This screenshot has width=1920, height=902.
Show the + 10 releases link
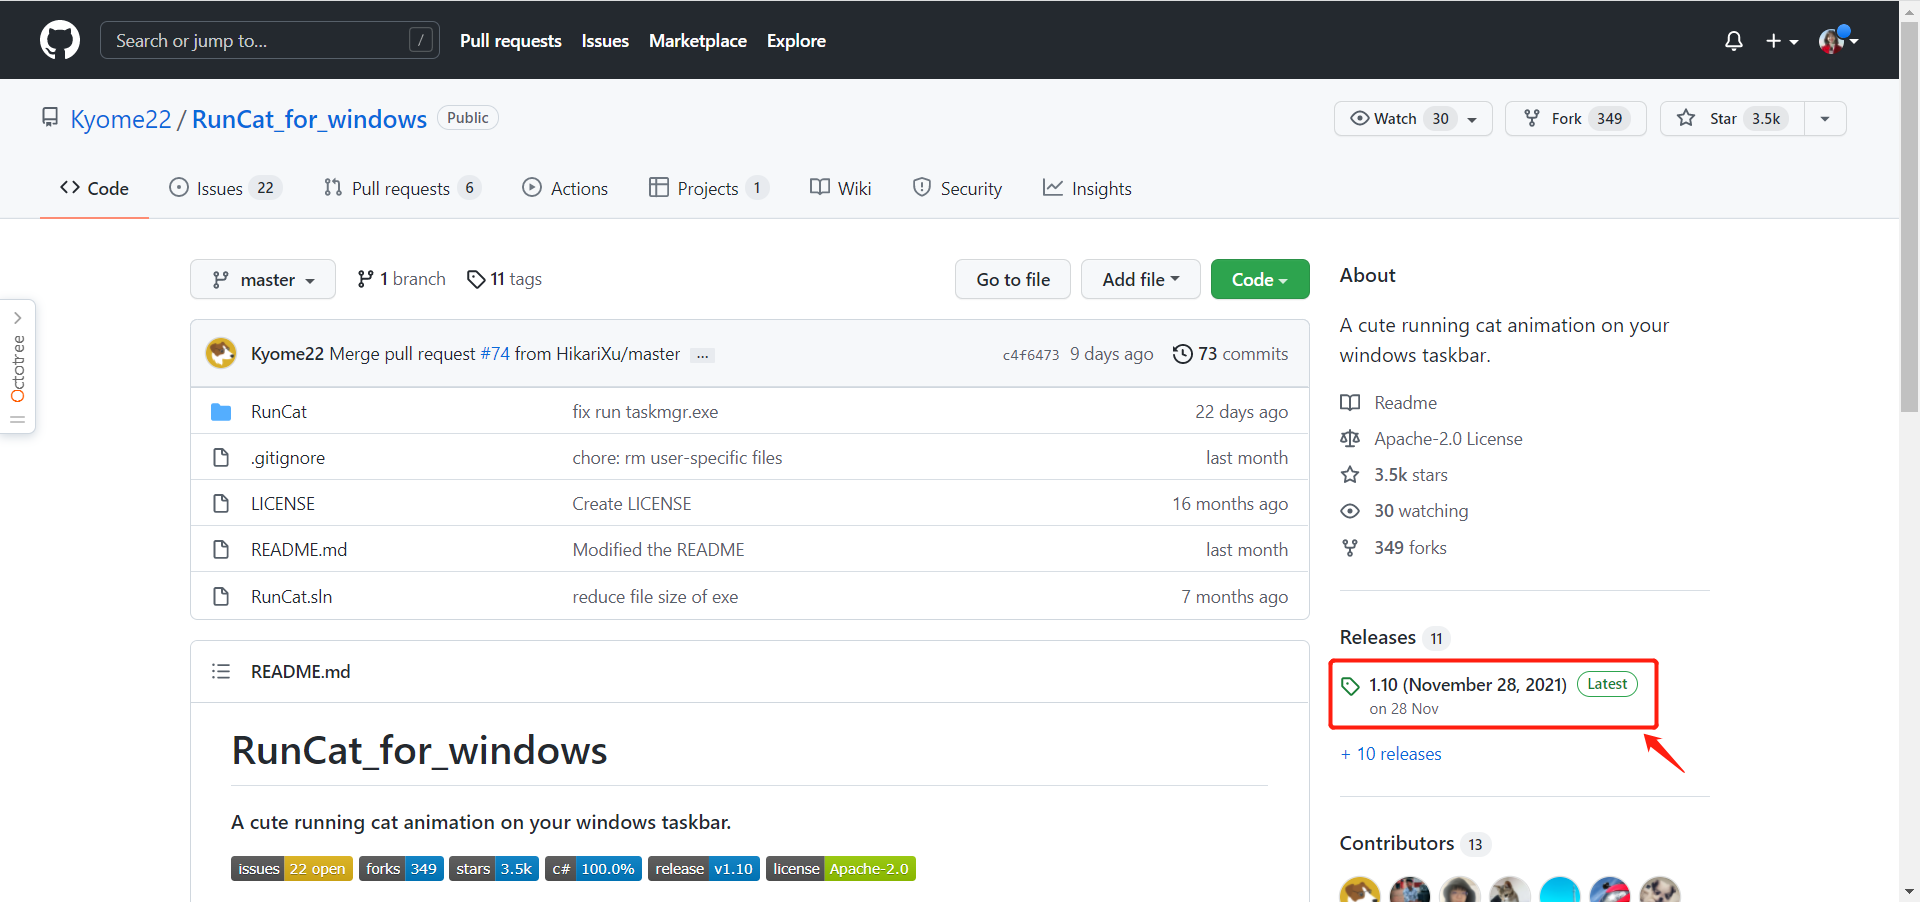coord(1391,754)
